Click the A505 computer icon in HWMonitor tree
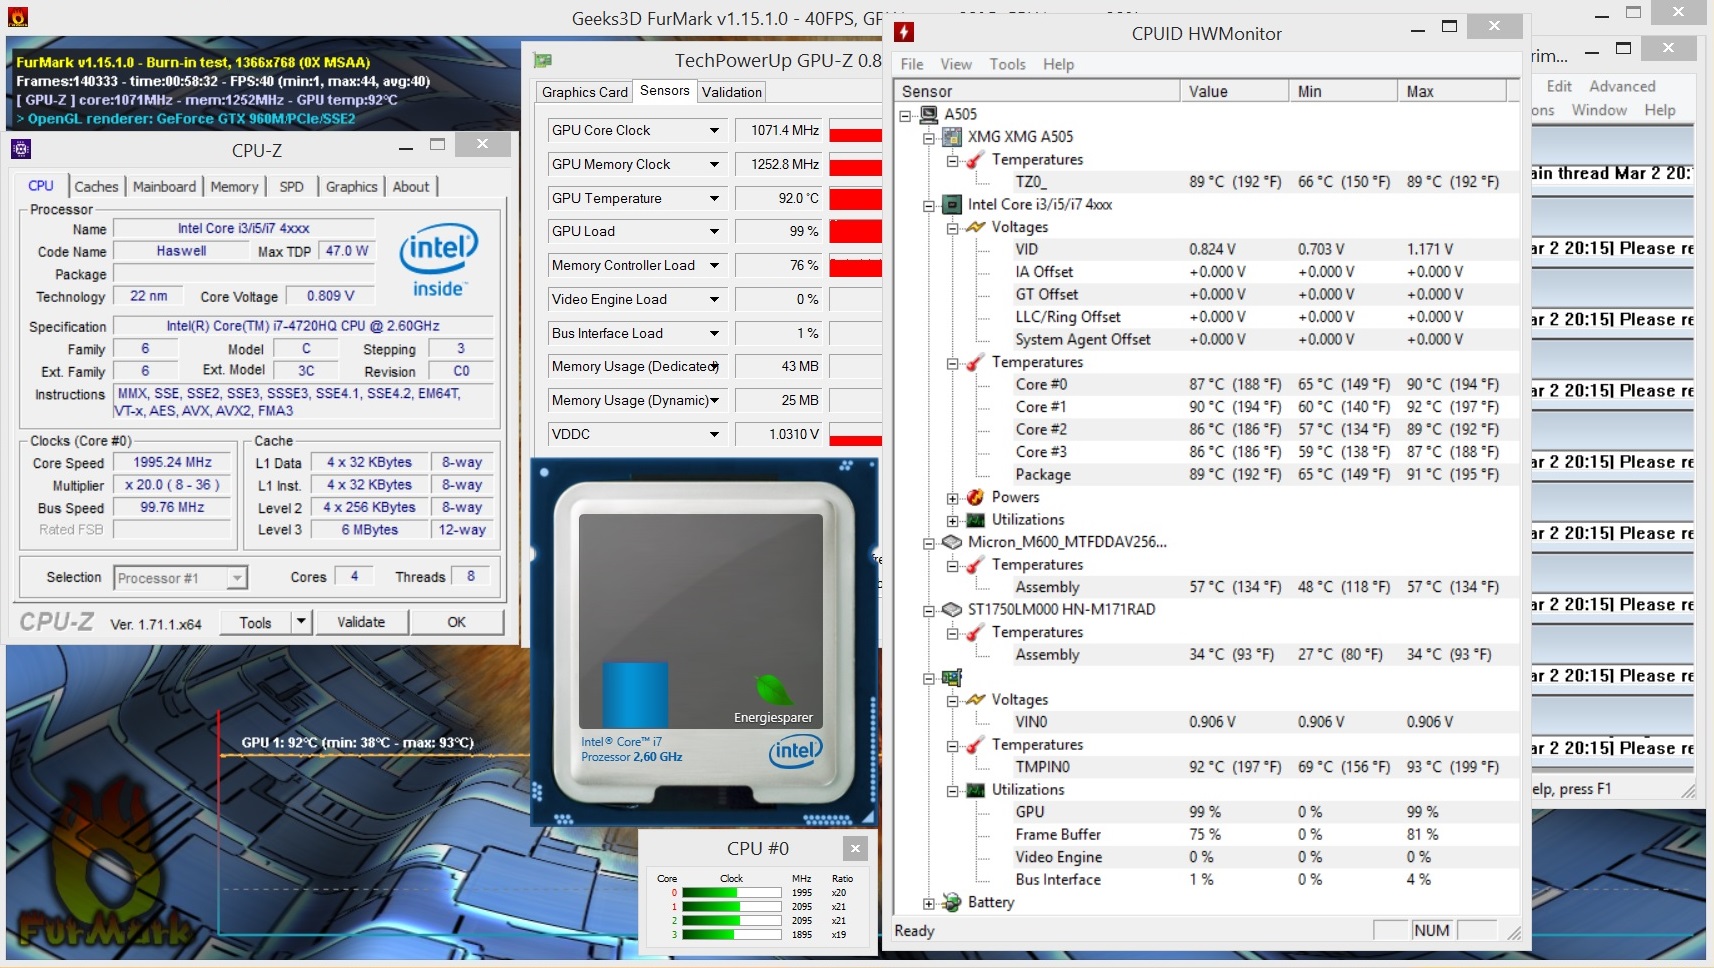The image size is (1714, 968). click(x=929, y=114)
